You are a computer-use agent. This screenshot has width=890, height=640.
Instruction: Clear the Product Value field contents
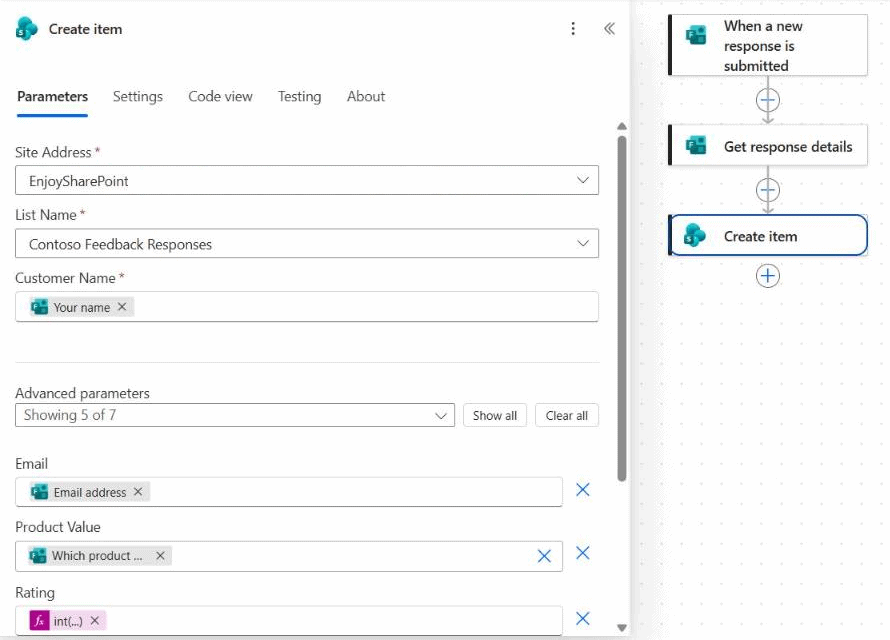[544, 556]
